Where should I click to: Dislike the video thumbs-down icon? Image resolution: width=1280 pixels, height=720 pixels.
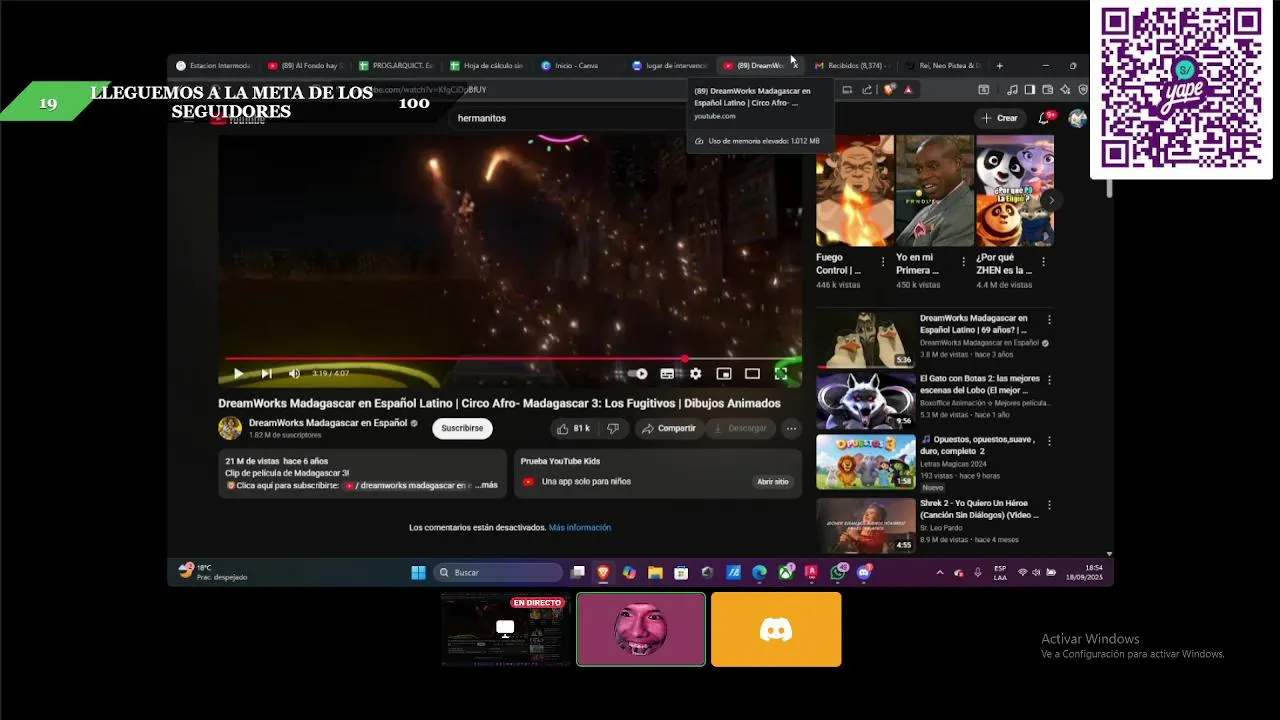click(613, 428)
